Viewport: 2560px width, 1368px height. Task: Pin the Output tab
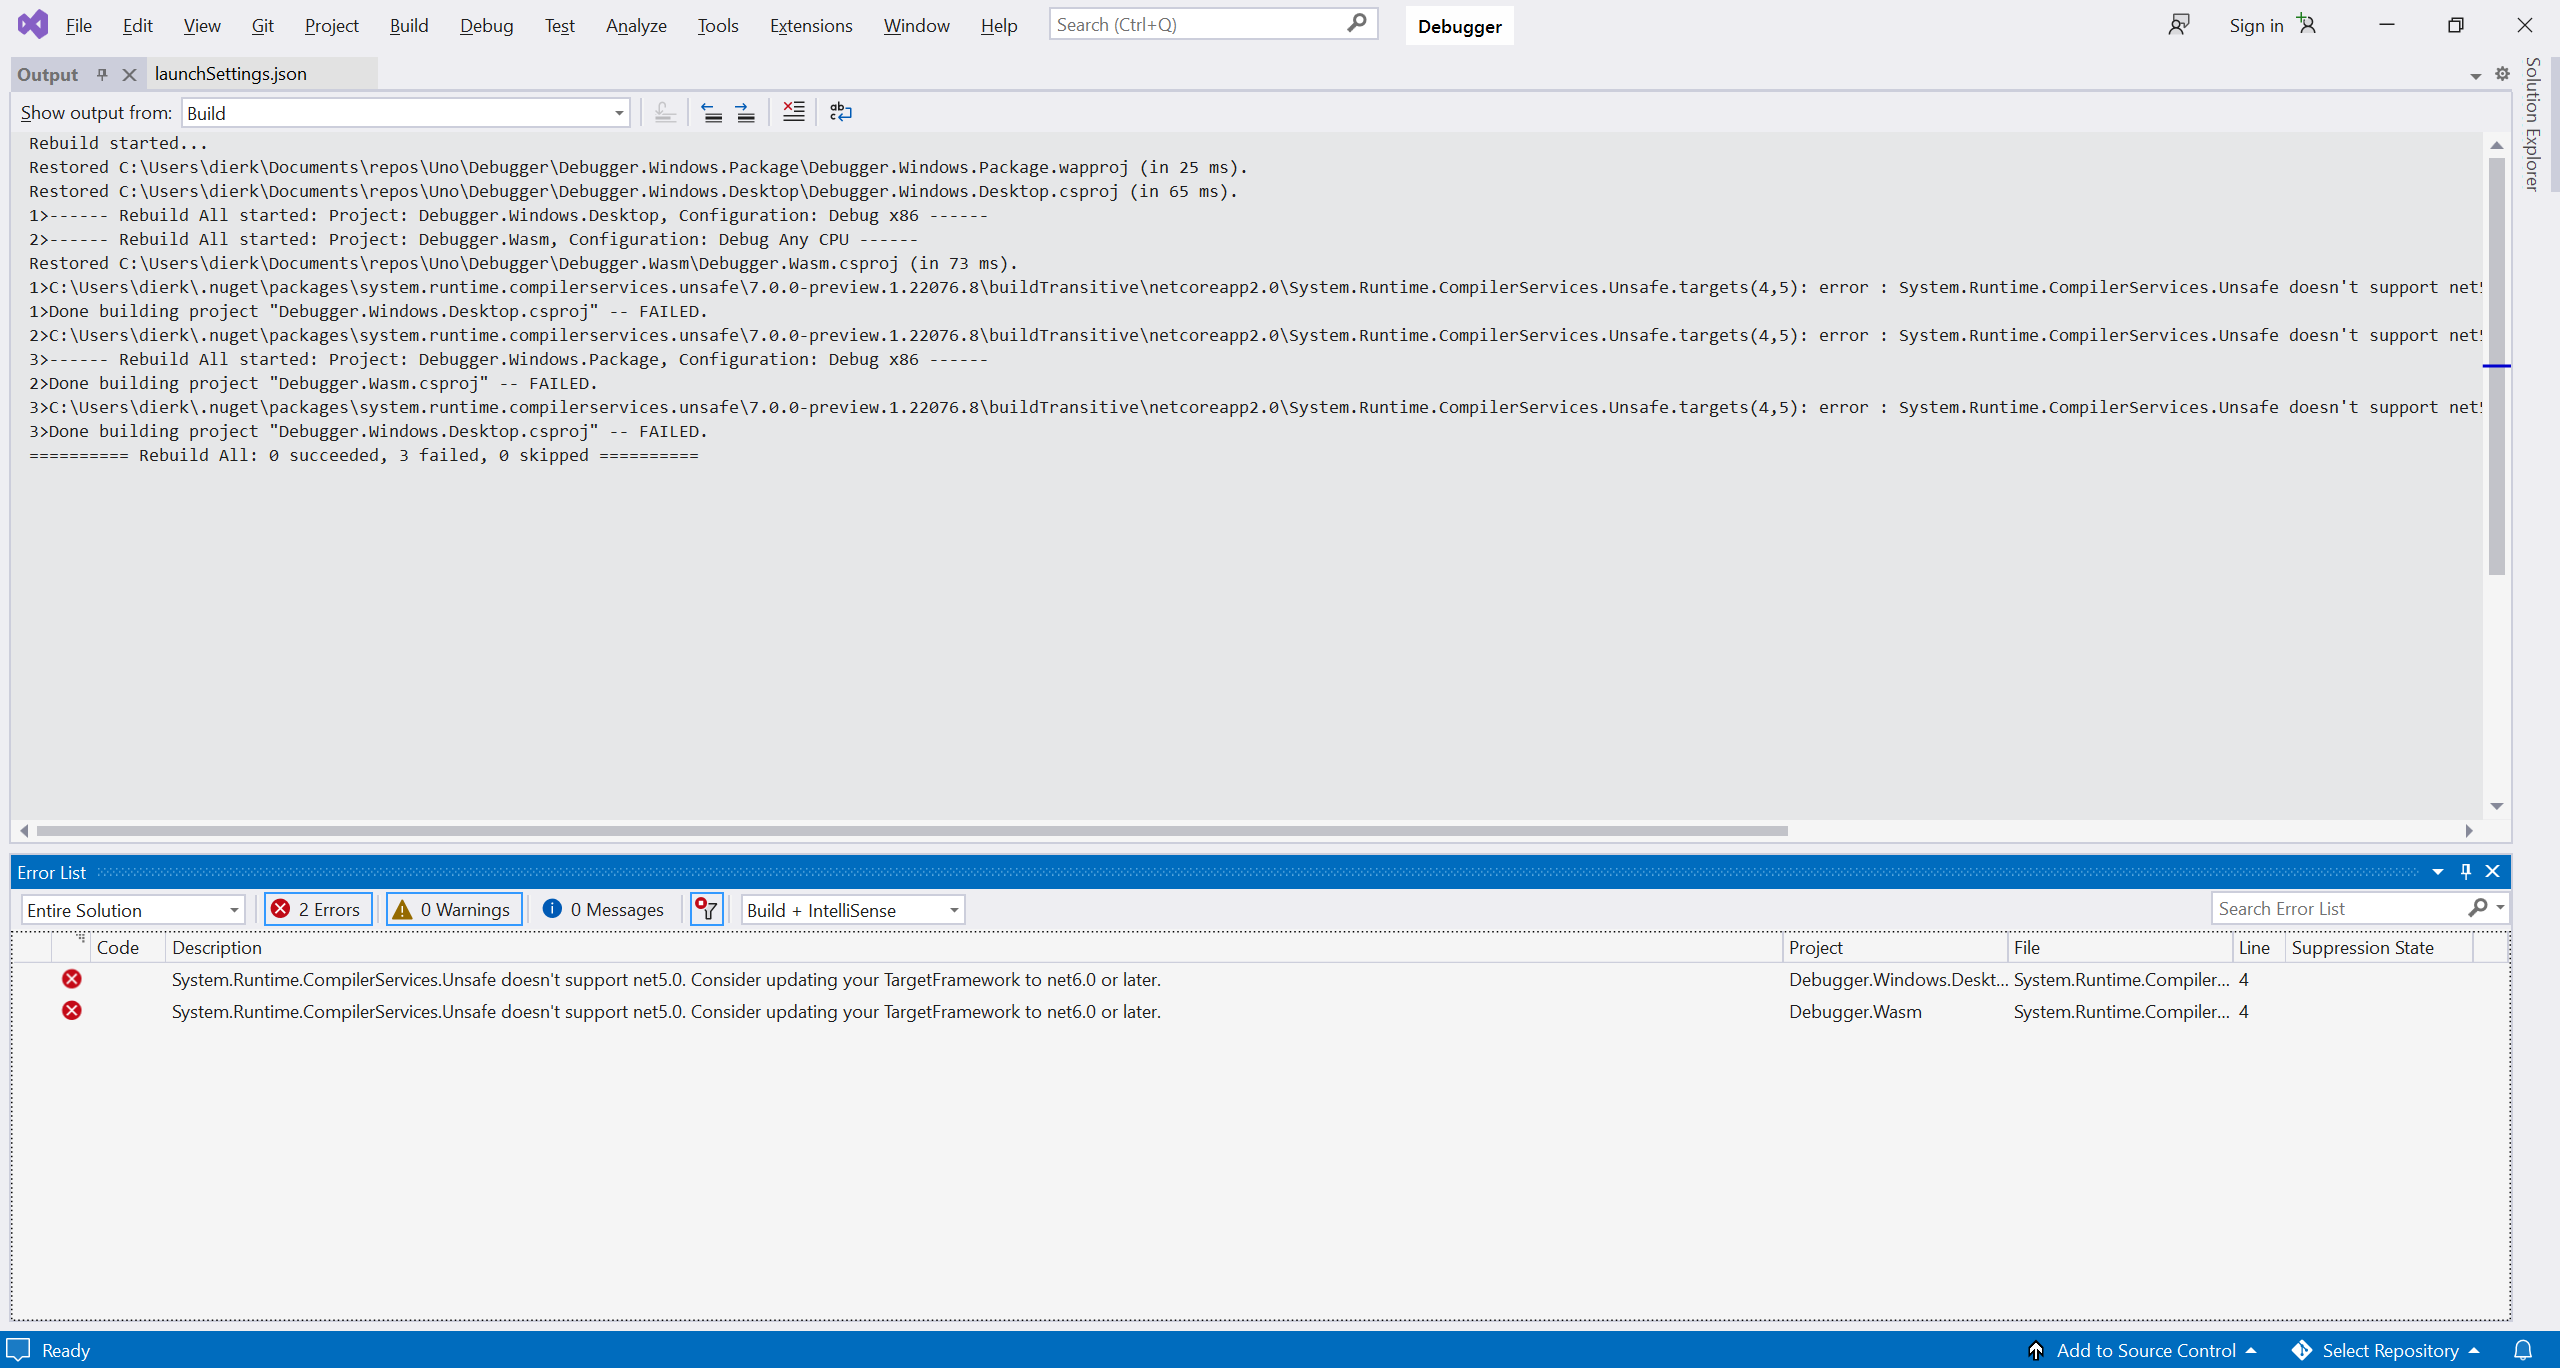[102, 74]
